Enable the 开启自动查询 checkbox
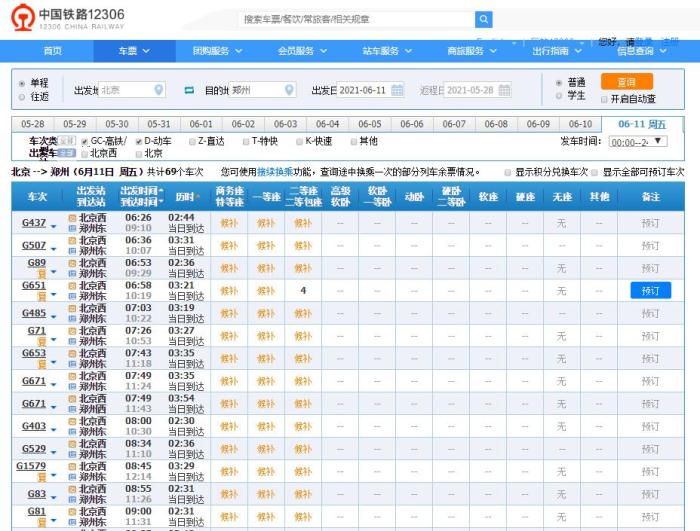This screenshot has height=531, width=700. [x=603, y=99]
